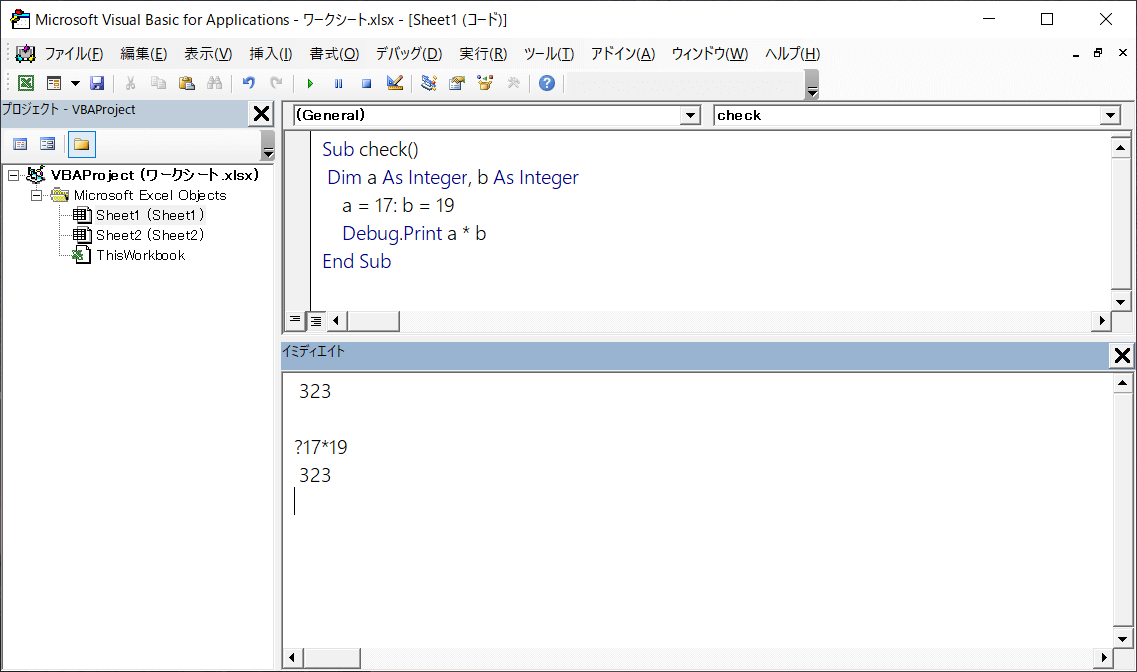Collapse the Microsoft Excel Objects node
Image resolution: width=1137 pixels, height=672 pixels.
pyautogui.click(x=37, y=194)
